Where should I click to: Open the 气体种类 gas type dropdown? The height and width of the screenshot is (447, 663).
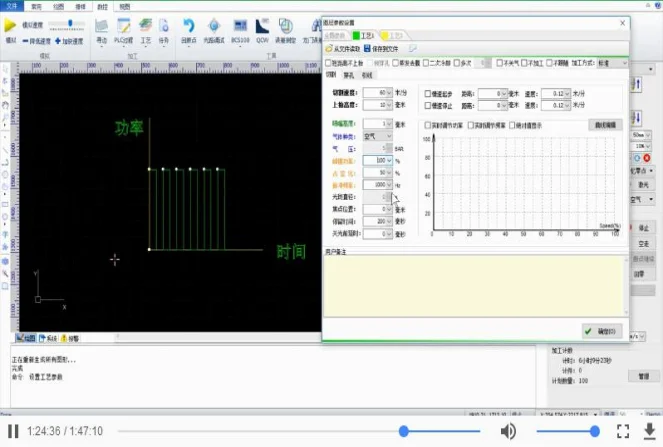click(378, 135)
